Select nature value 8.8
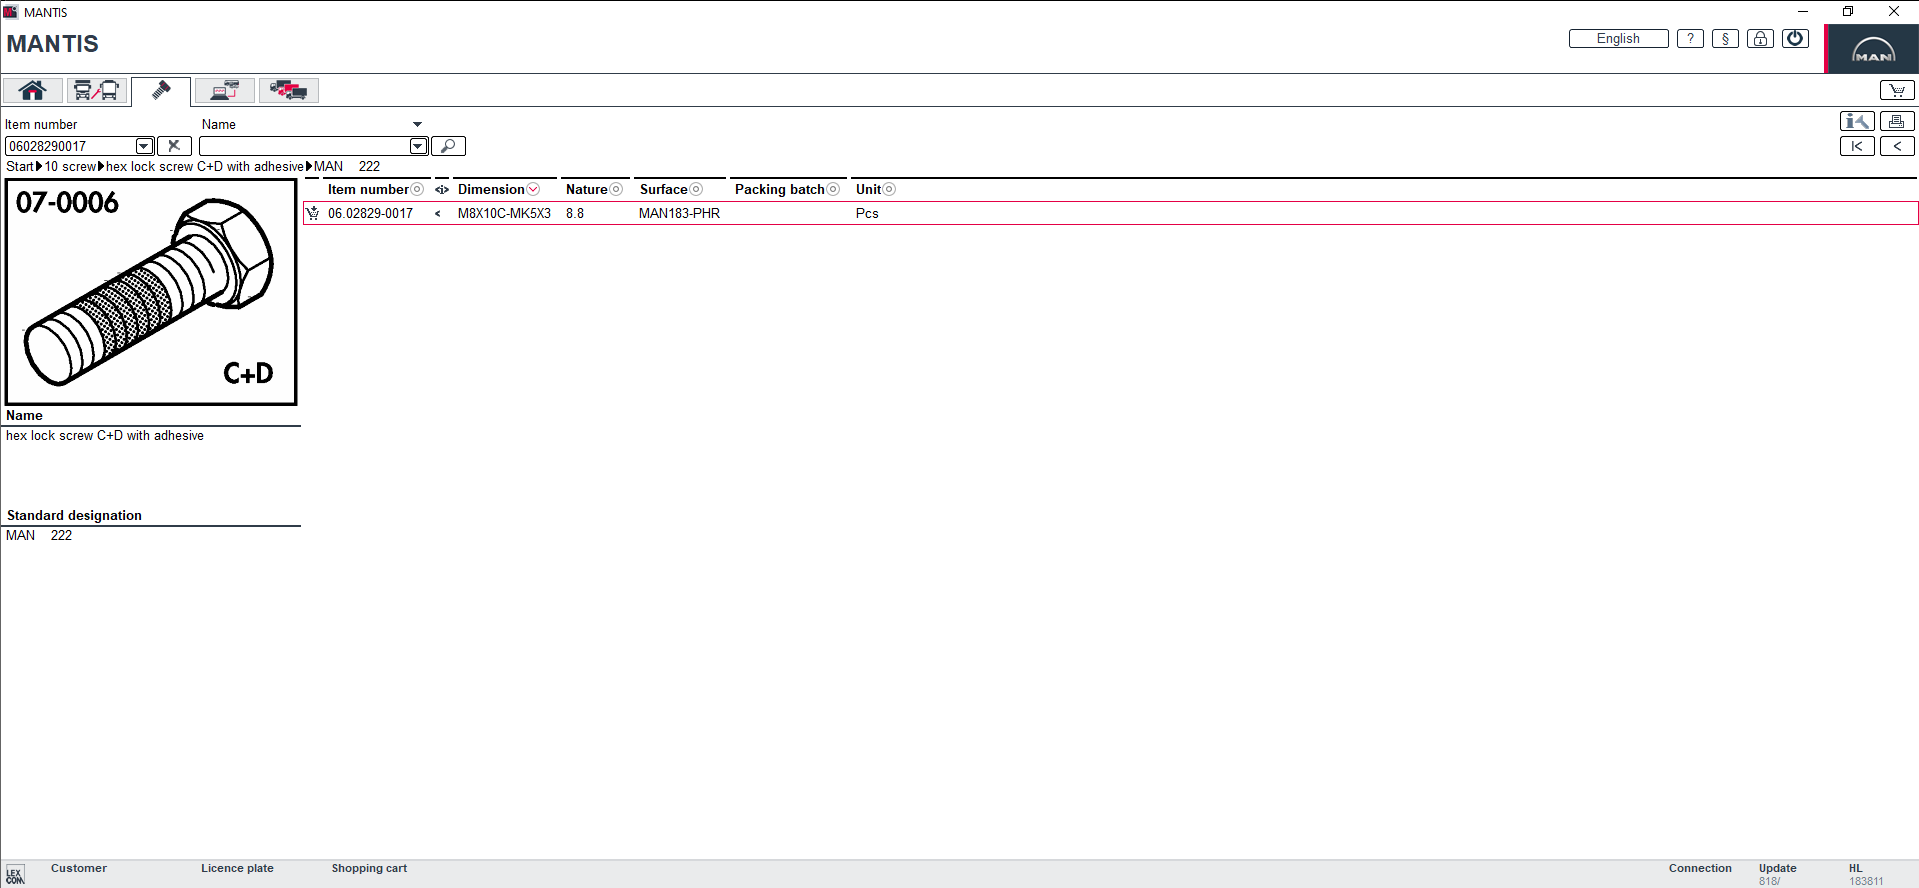This screenshot has height=888, width=1919. 575,214
